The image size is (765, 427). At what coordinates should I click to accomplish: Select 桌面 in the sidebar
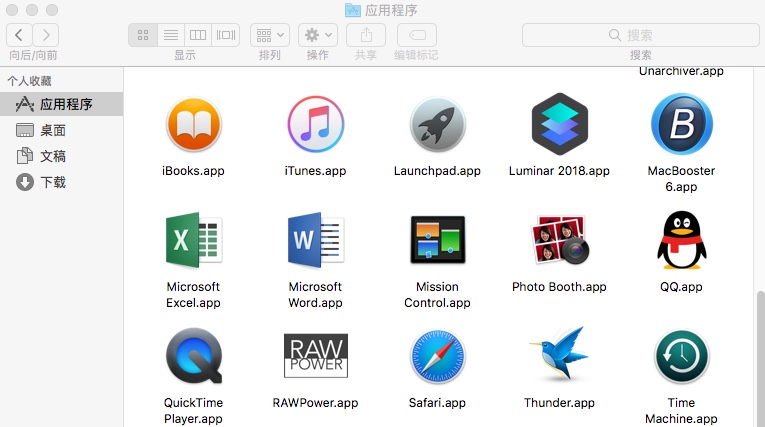(x=61, y=130)
